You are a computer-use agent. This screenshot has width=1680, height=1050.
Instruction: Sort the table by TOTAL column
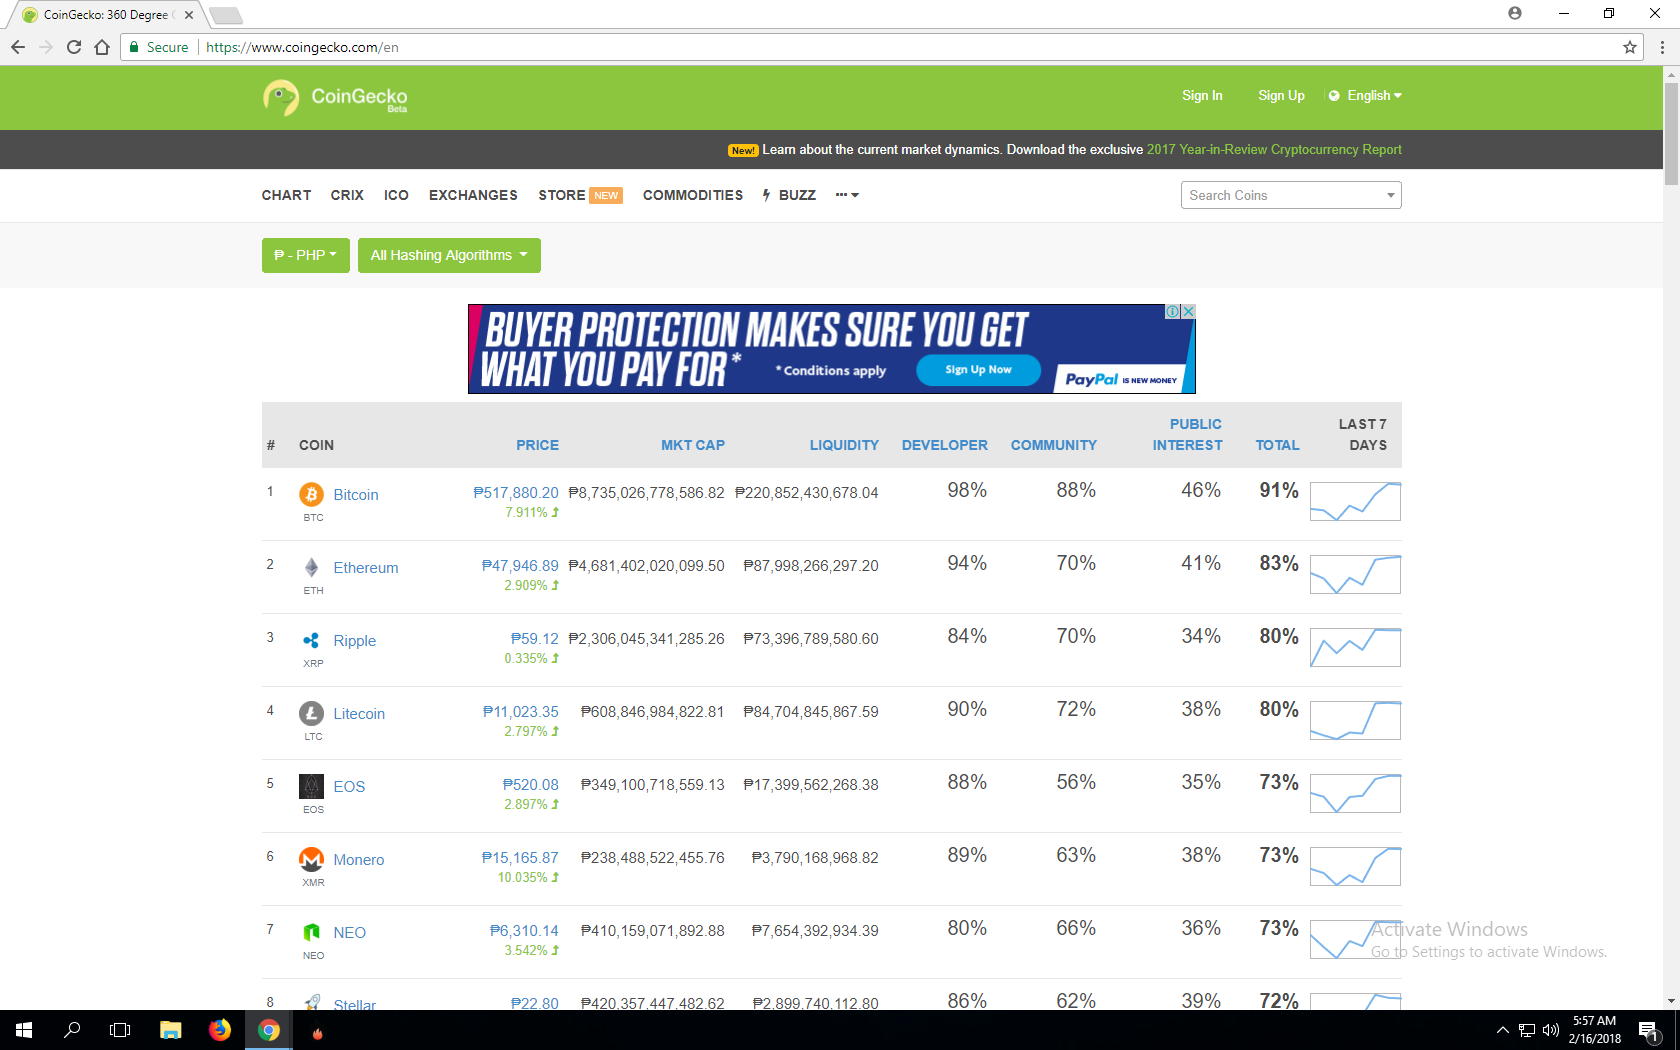1278,445
